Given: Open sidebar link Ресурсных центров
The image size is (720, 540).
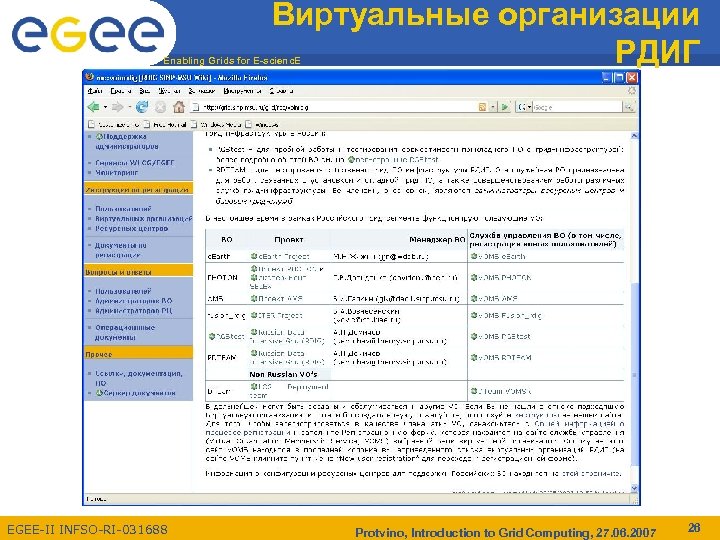Looking at the screenshot, I should coord(131,228).
